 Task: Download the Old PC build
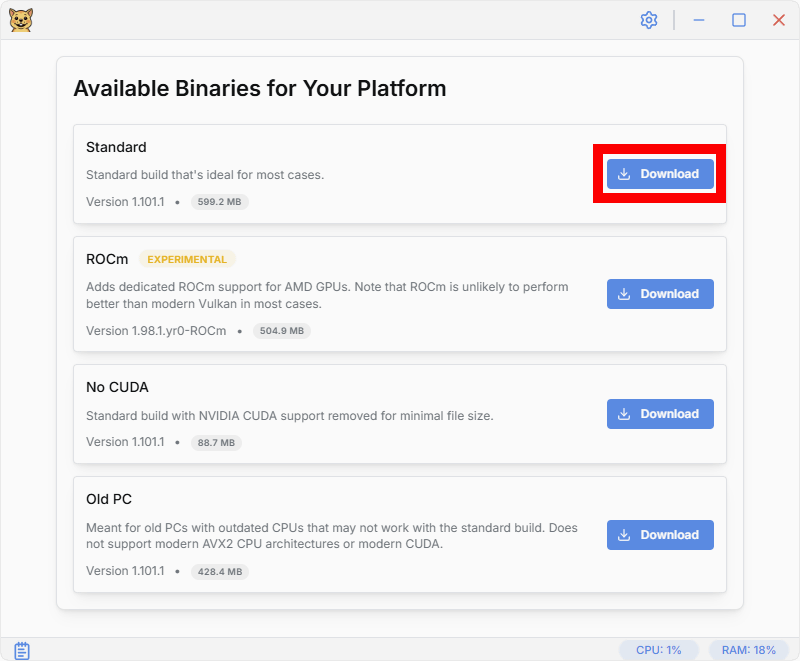tap(660, 535)
